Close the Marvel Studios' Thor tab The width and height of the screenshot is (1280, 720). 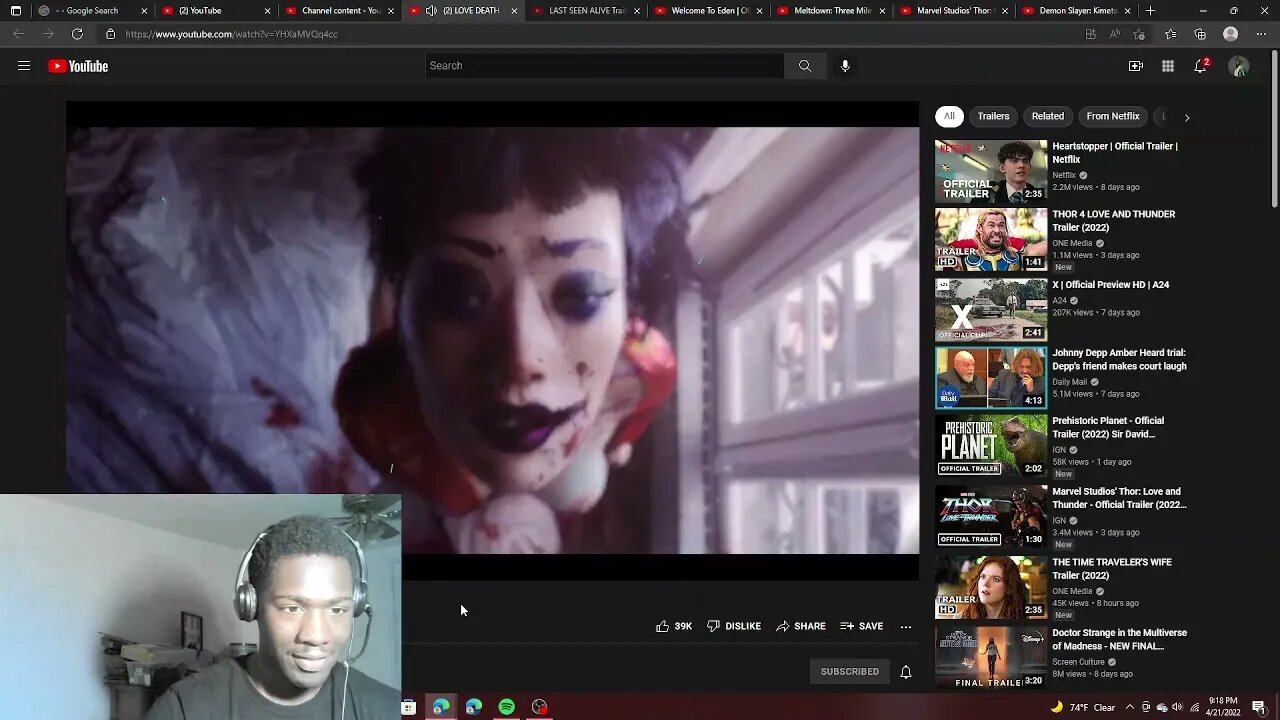[1005, 11]
